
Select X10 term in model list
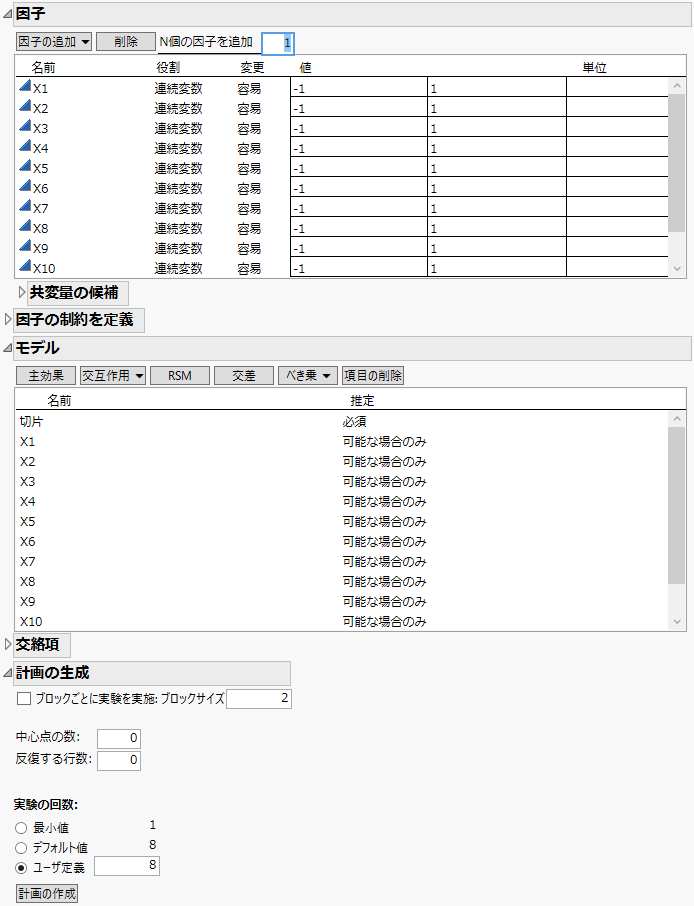click(31, 622)
